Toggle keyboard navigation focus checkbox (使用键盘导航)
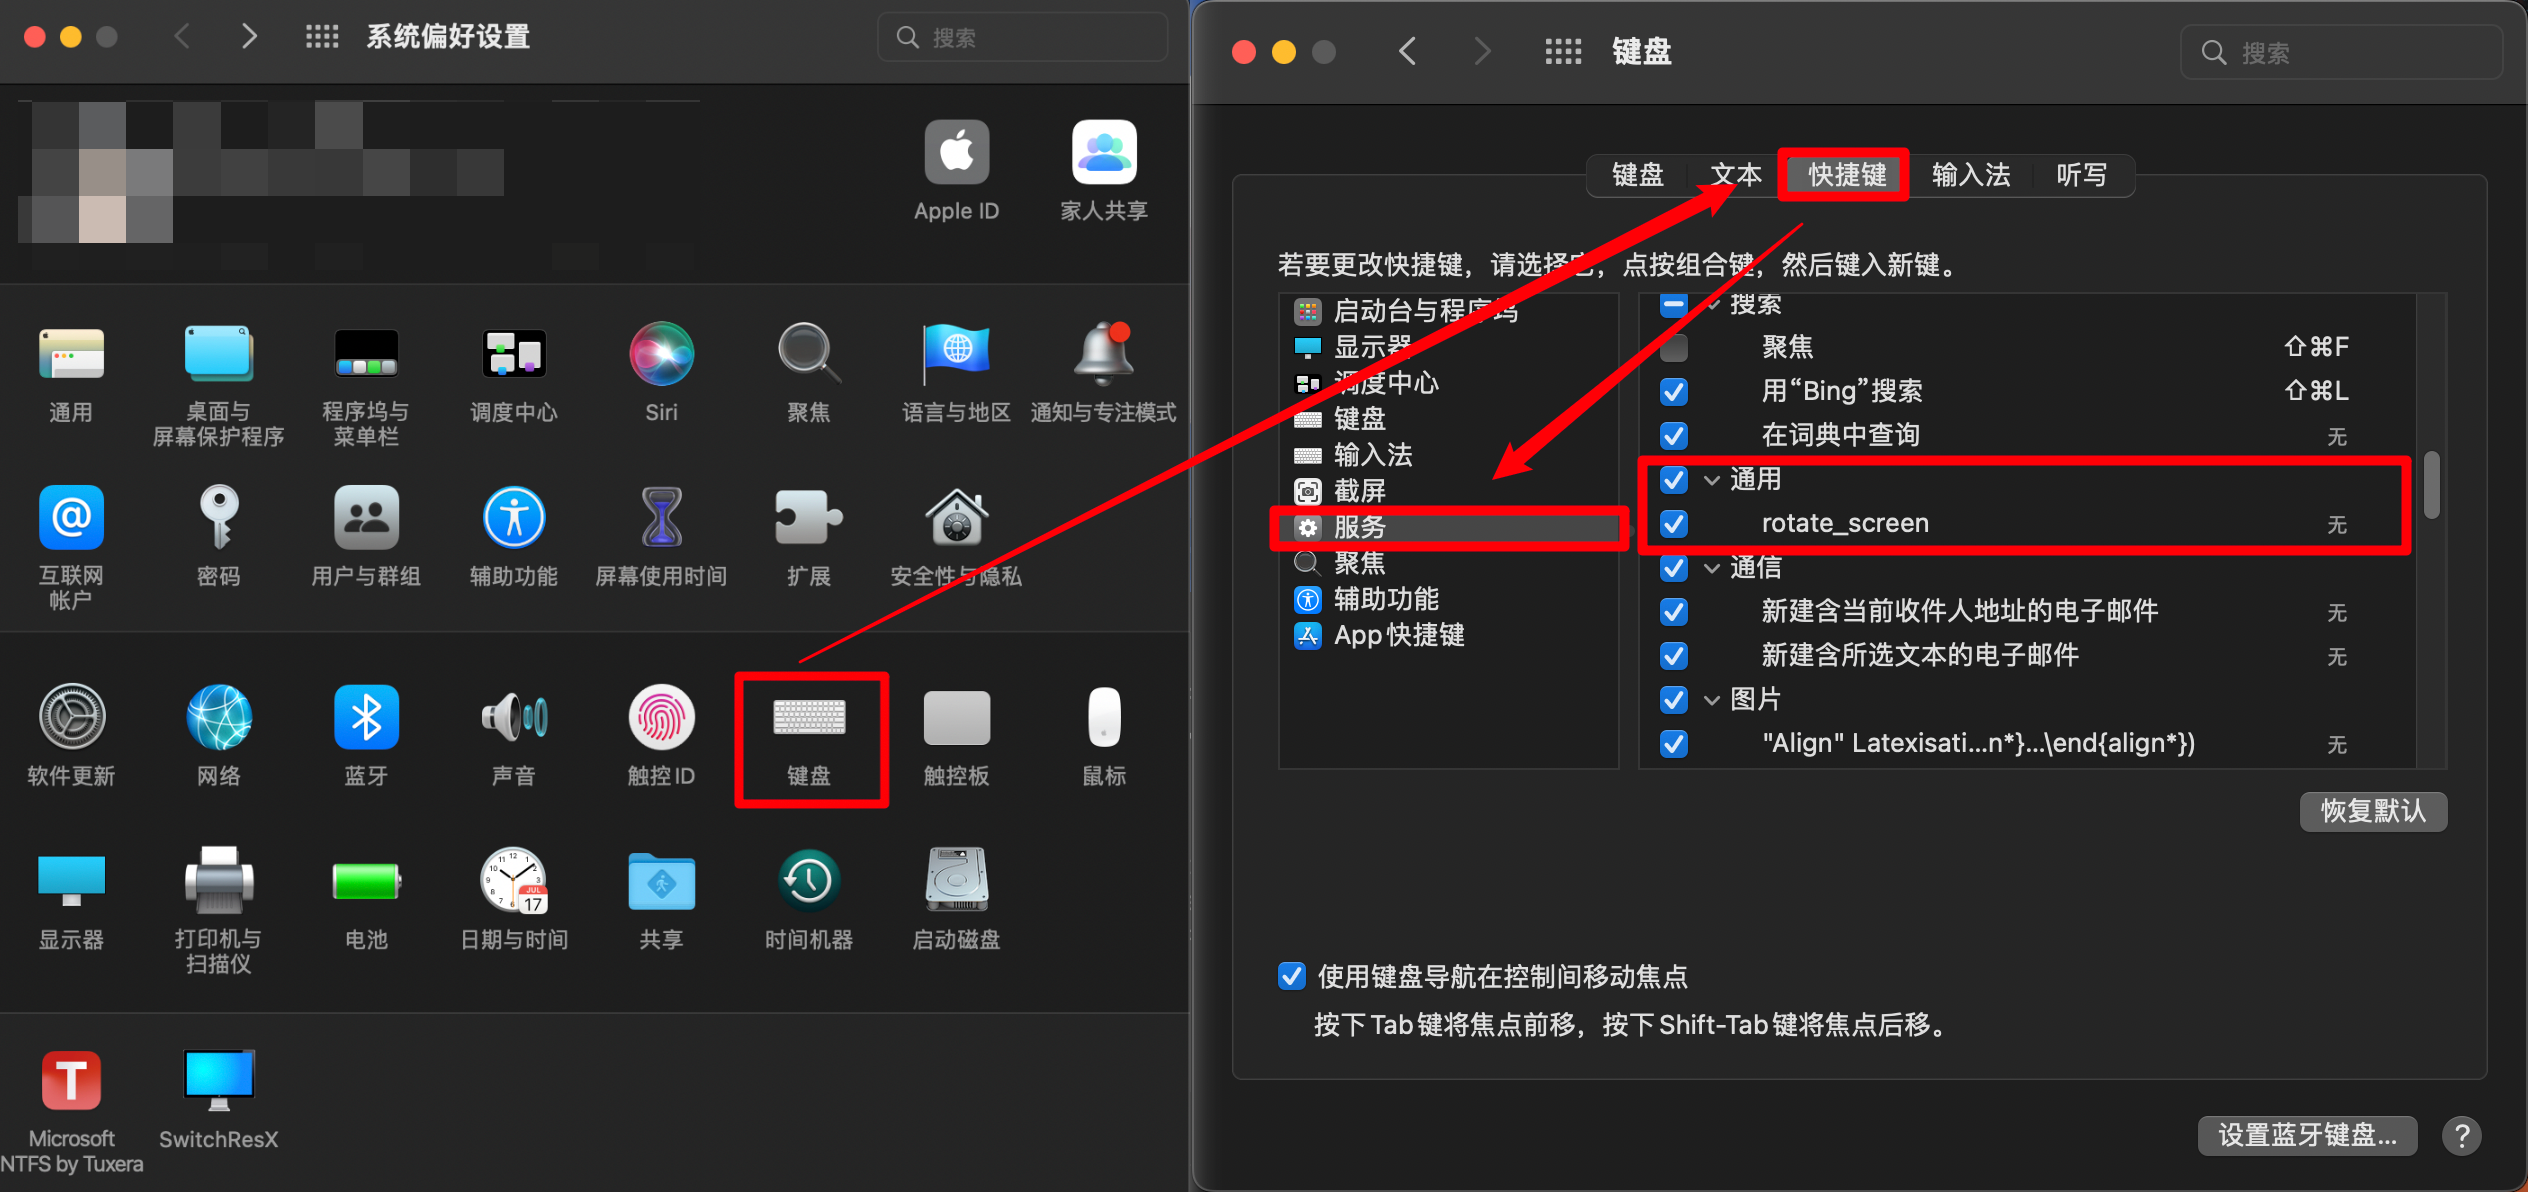 click(1292, 976)
